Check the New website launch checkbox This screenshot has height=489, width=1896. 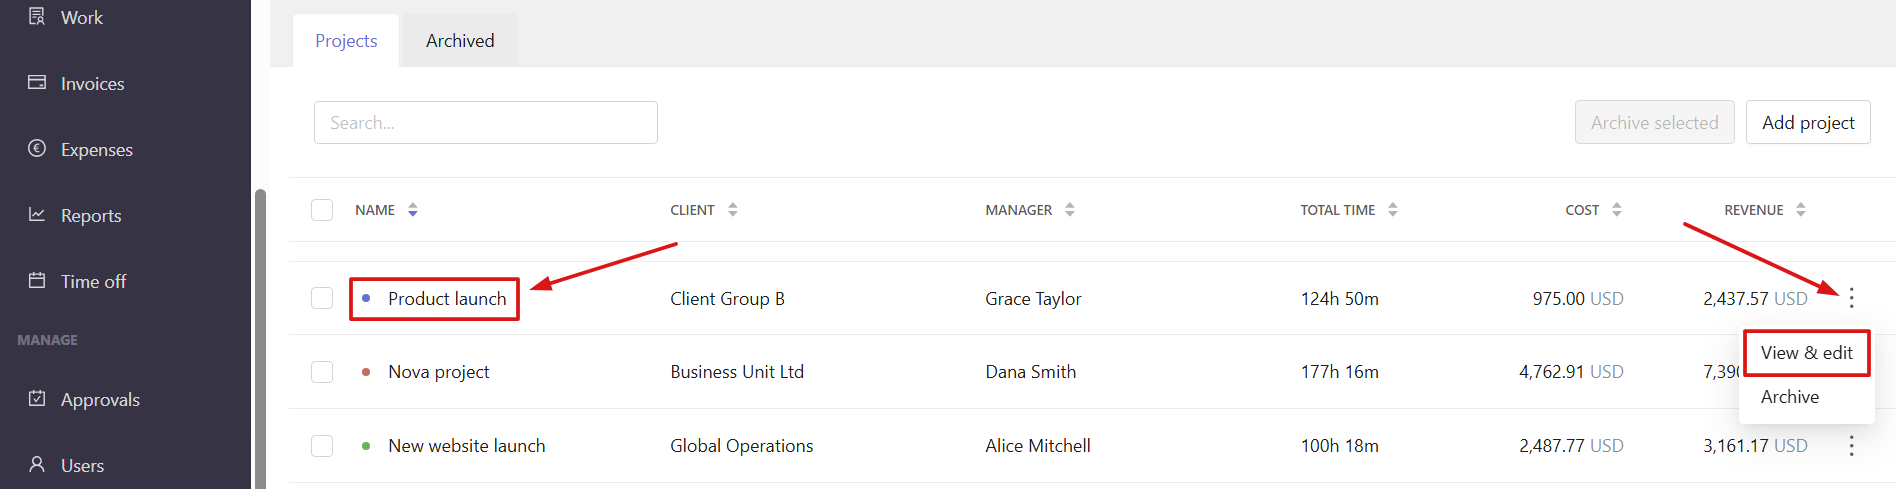tap(322, 445)
